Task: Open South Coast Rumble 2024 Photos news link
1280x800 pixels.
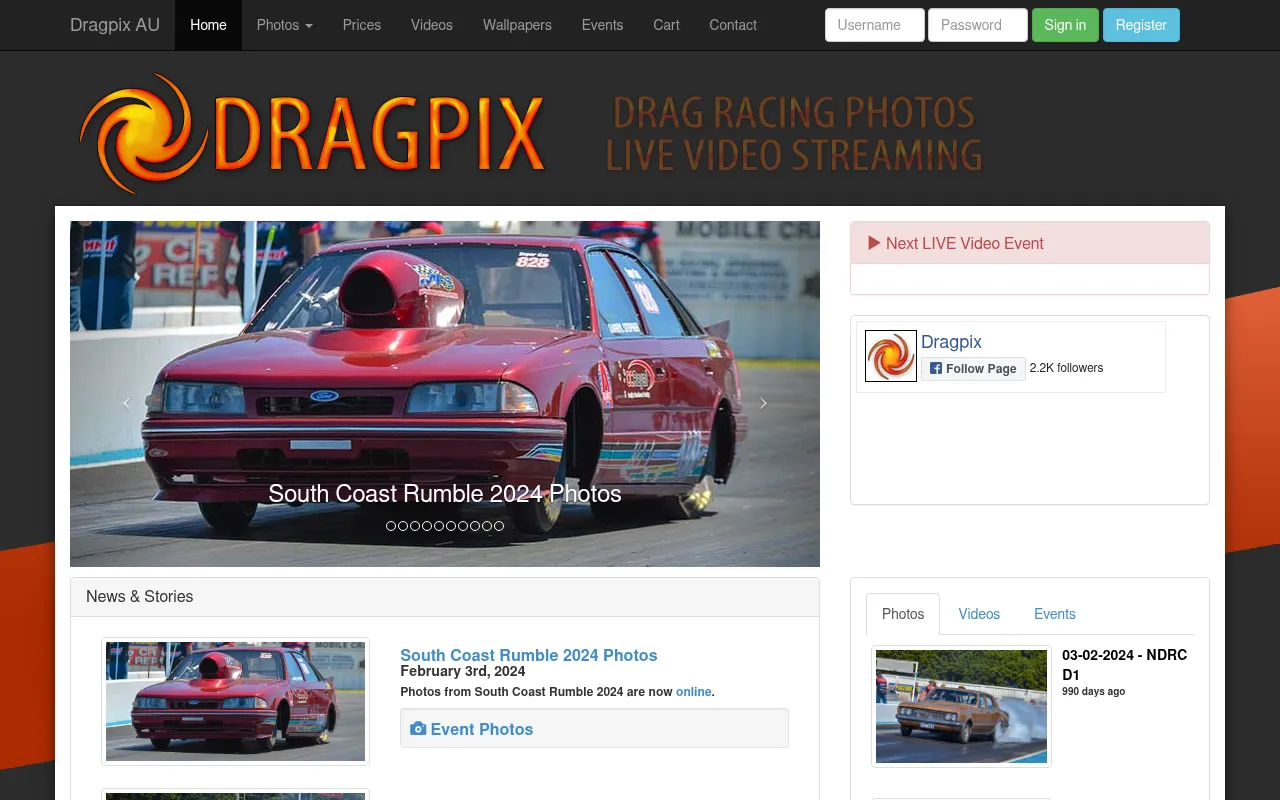Action: 529,655
